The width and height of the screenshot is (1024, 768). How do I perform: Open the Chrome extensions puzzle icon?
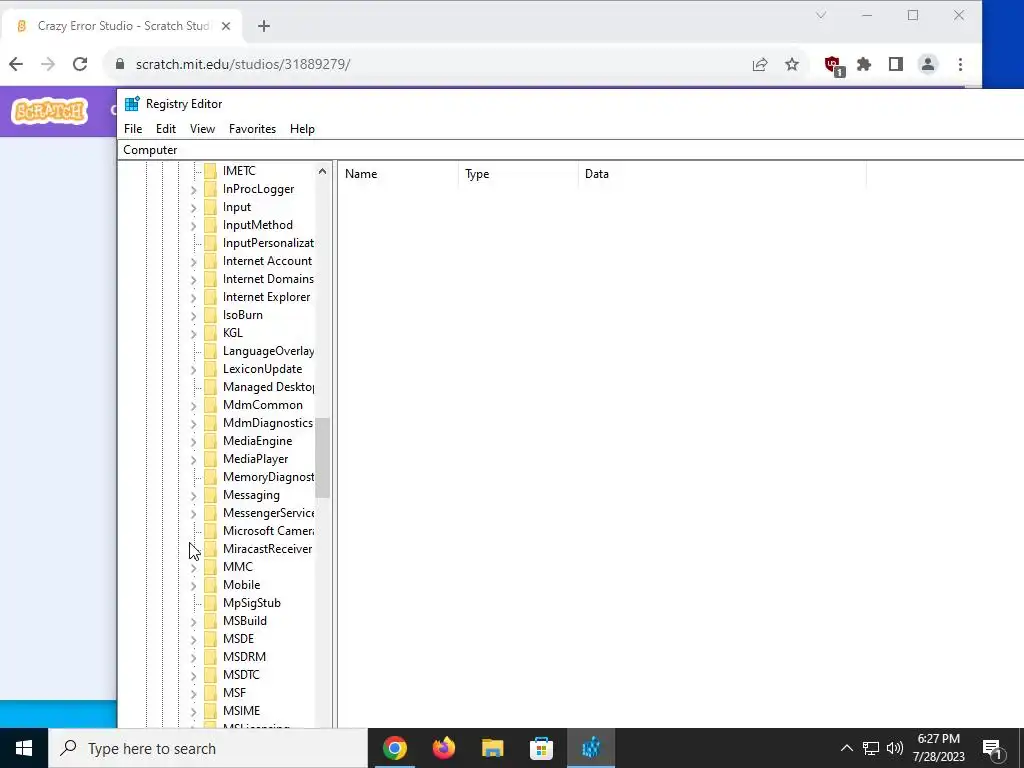point(864,64)
